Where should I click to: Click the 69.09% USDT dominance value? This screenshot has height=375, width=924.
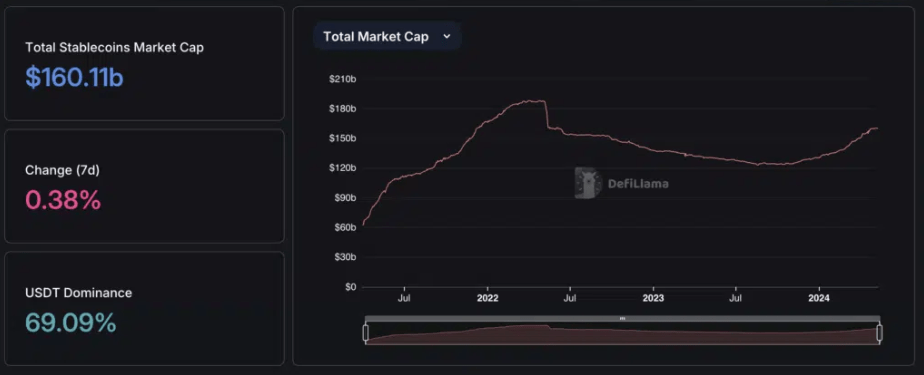coord(71,323)
